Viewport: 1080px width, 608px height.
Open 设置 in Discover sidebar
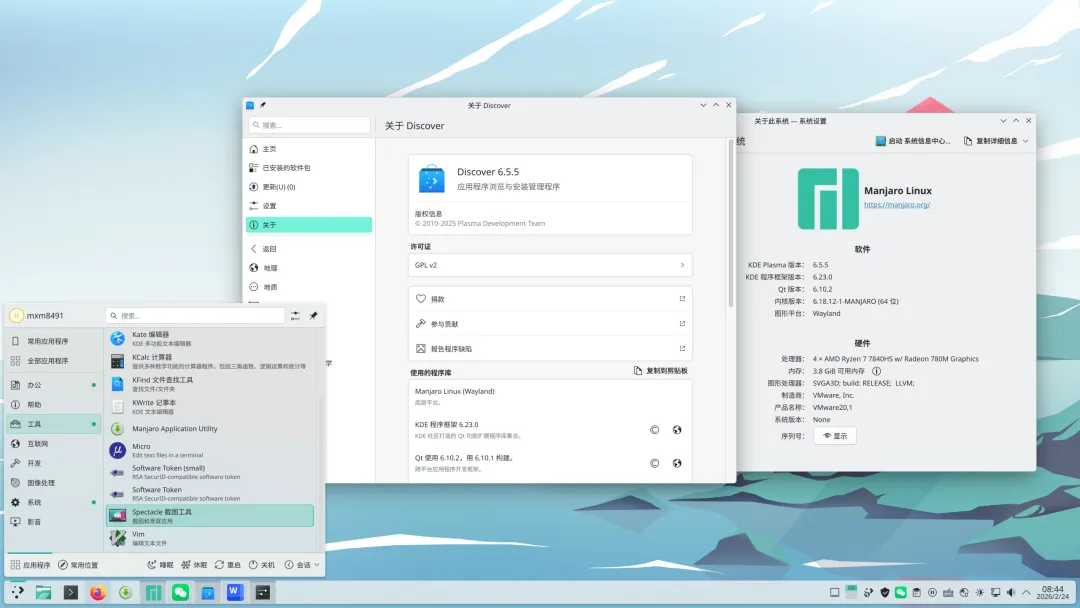coord(309,206)
